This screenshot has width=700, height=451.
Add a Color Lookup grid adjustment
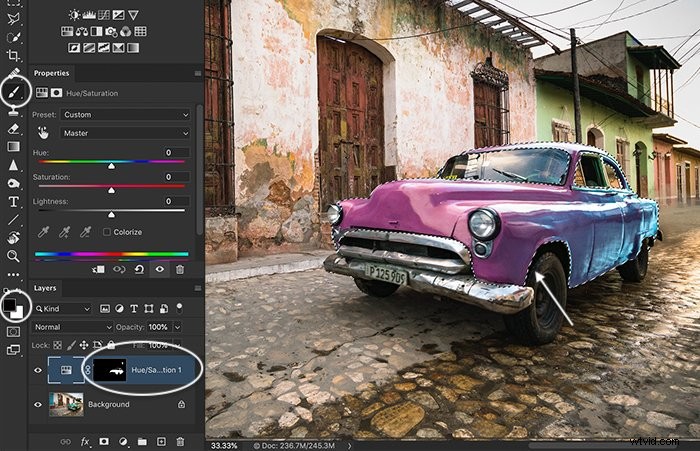click(x=140, y=31)
